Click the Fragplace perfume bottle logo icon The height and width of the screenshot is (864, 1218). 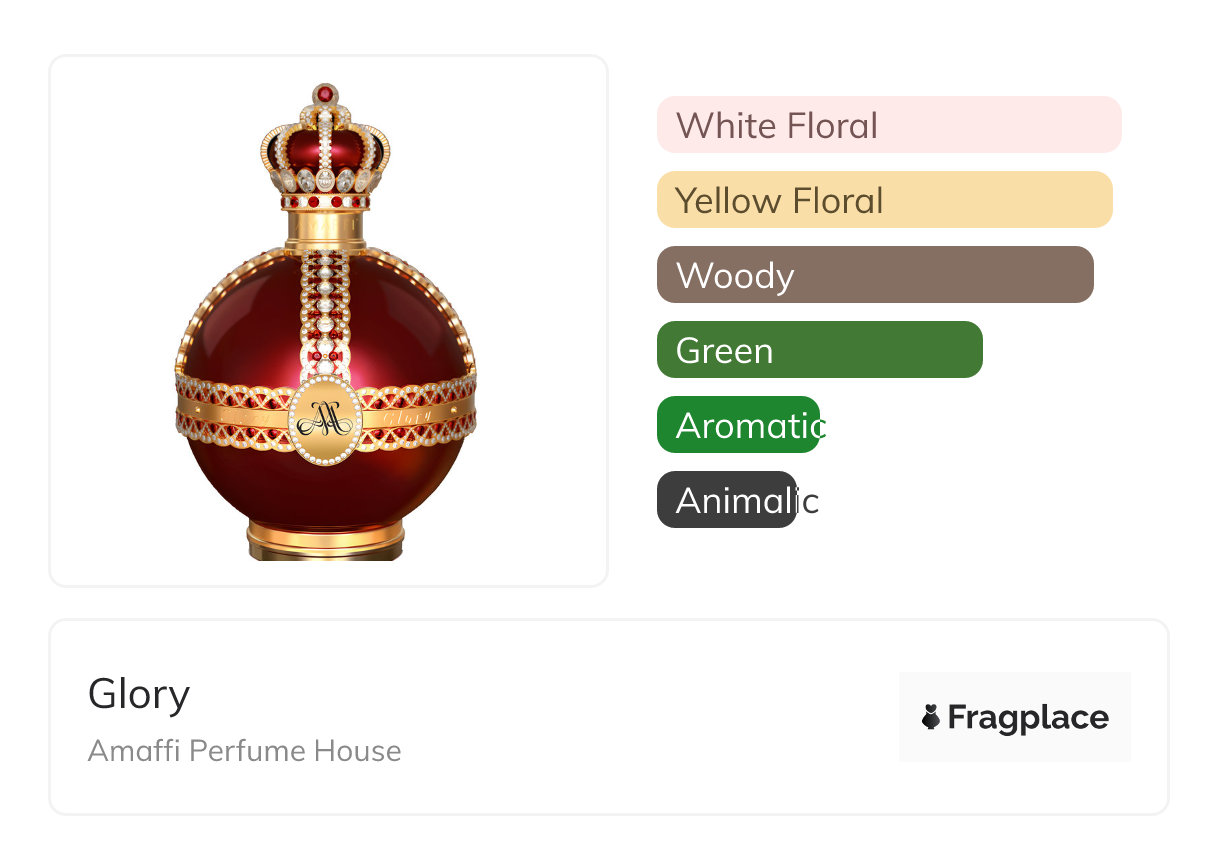[x=931, y=717]
